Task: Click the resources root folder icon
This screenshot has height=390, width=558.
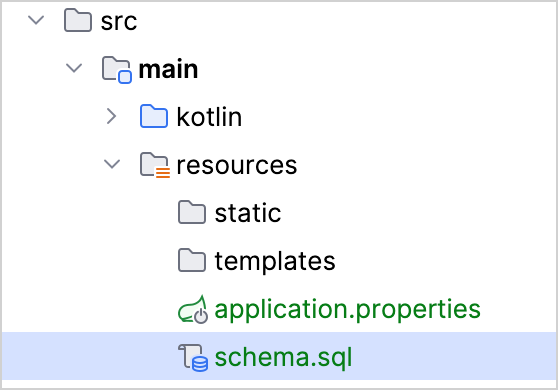Action: coord(155,165)
